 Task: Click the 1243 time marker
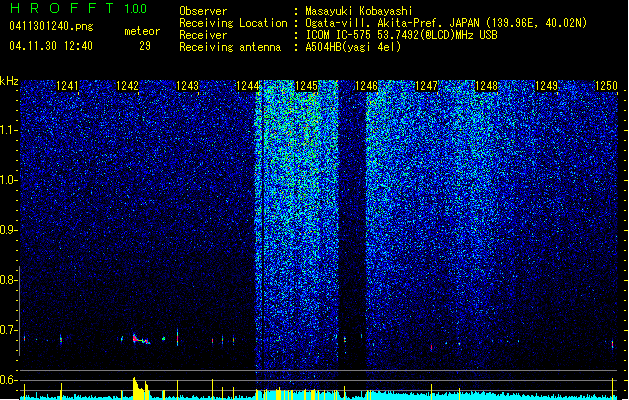coord(187,86)
